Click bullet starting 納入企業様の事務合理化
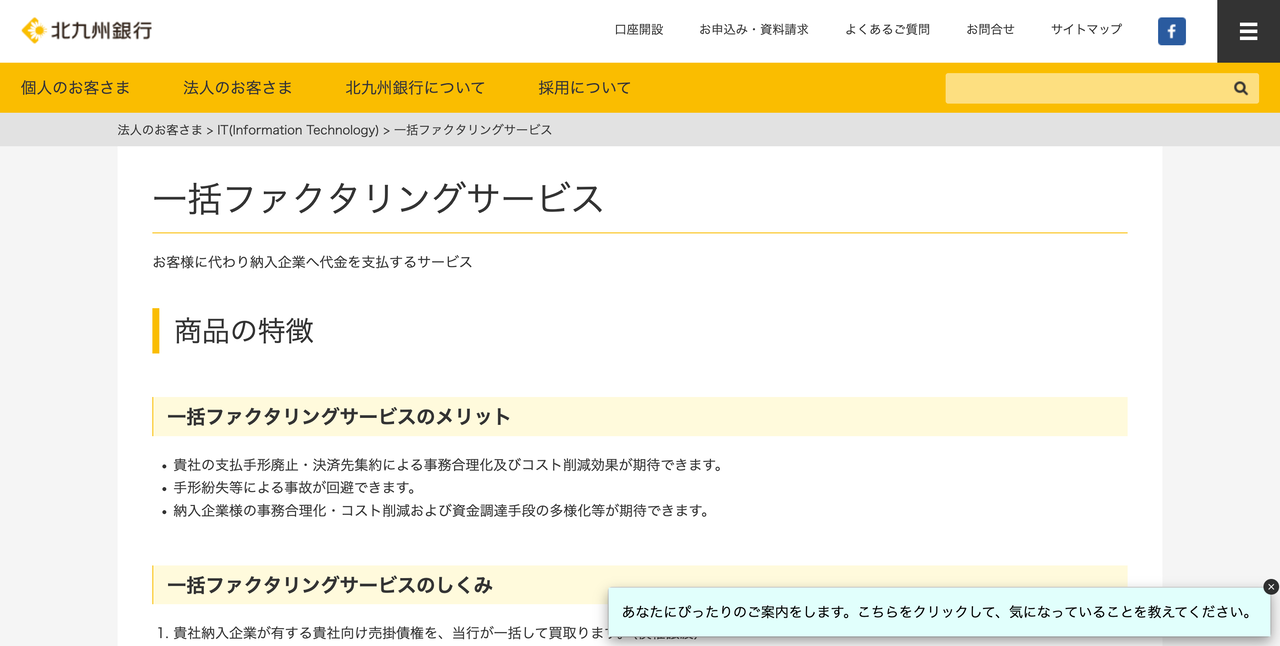 pos(441,511)
